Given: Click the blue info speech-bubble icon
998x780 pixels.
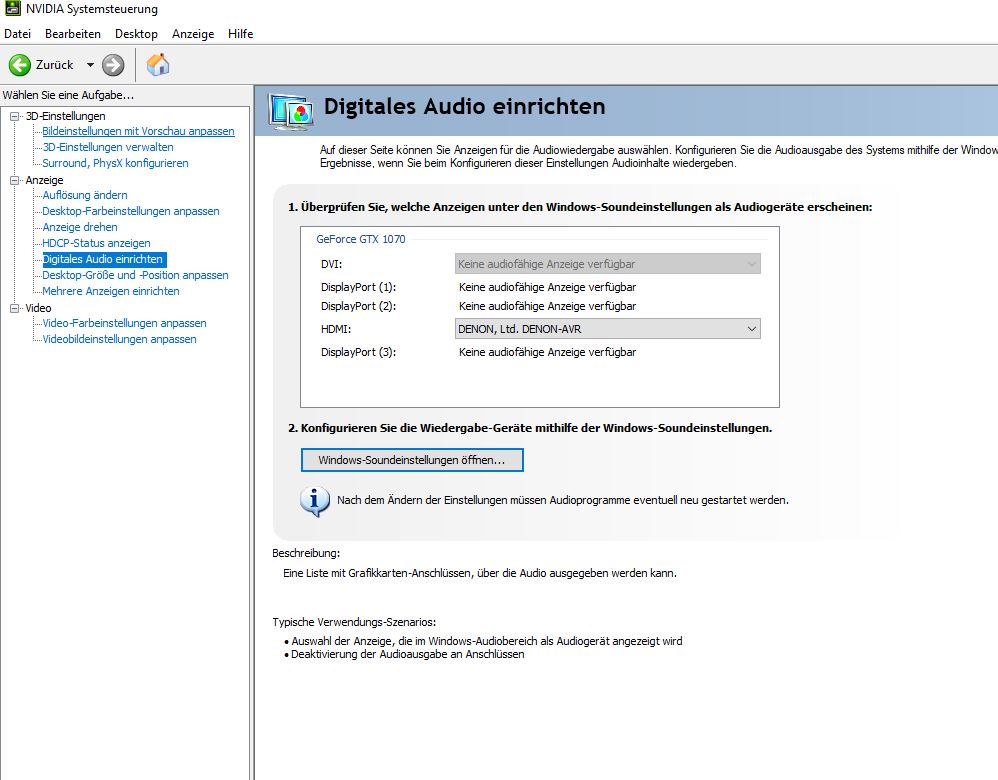Looking at the screenshot, I should (315, 501).
